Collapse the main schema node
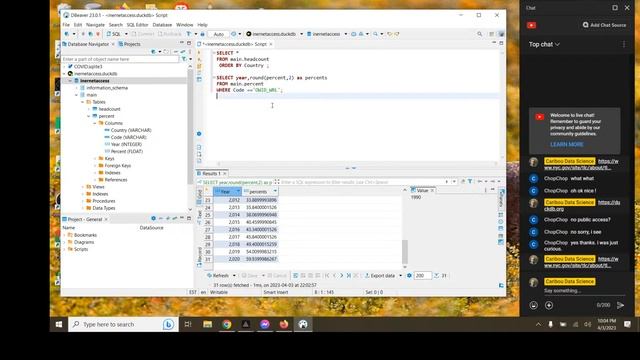 pos(76,95)
